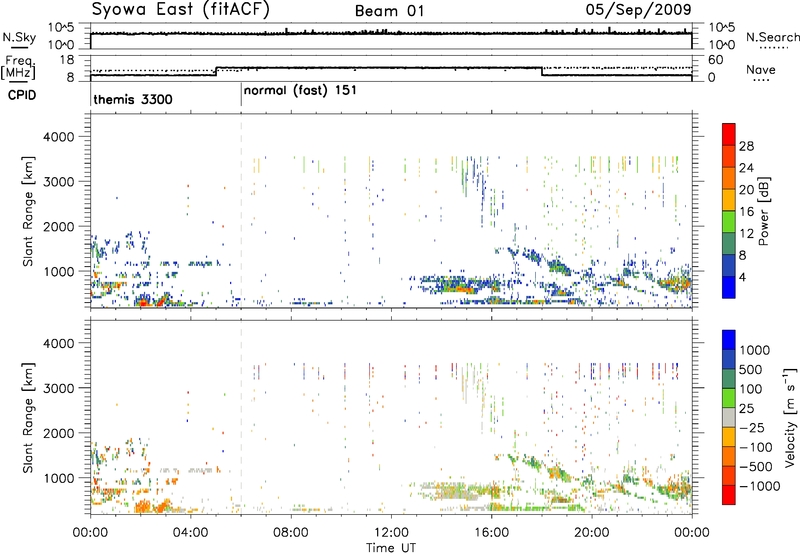Click the gray band of the Velocity colorbar
Viewport: 800px width, 554px height.
click(729, 417)
